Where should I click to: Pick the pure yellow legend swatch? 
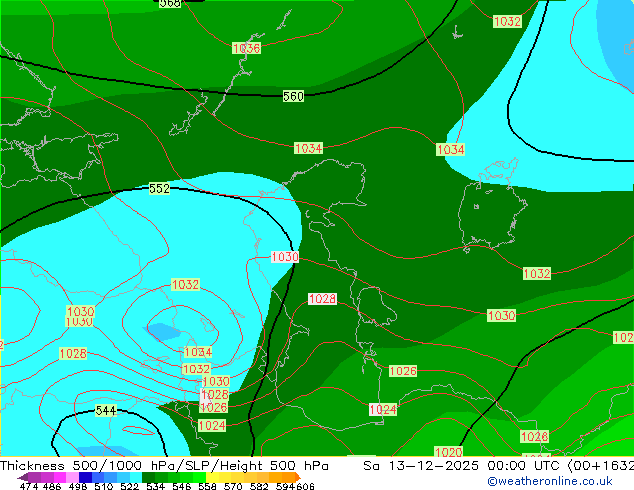pos(212,477)
